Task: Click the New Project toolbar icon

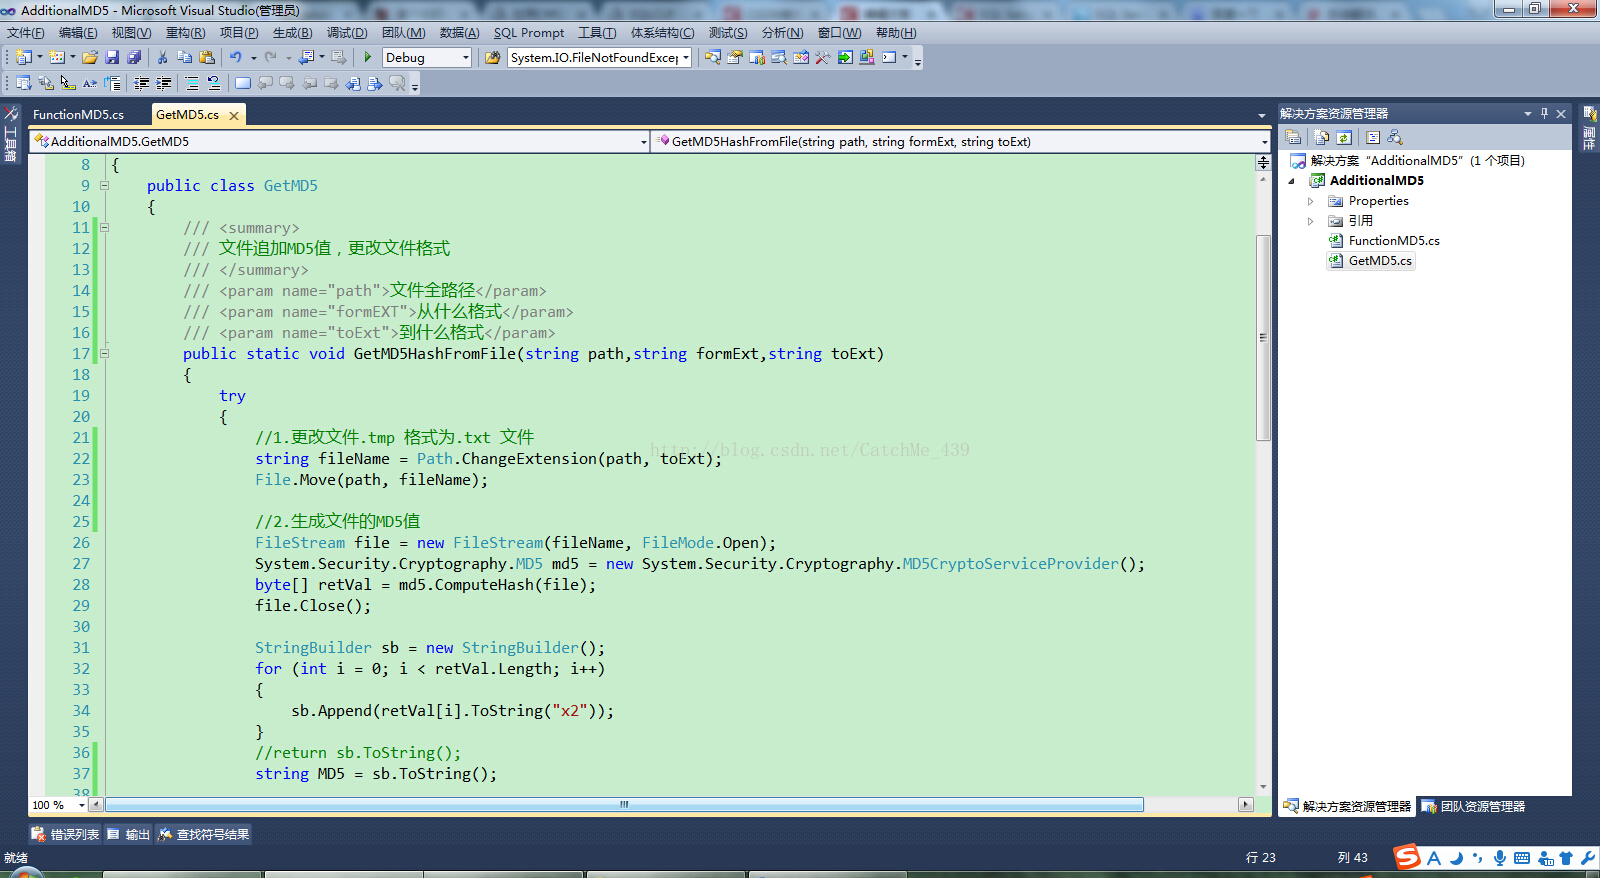Action: click(x=23, y=57)
